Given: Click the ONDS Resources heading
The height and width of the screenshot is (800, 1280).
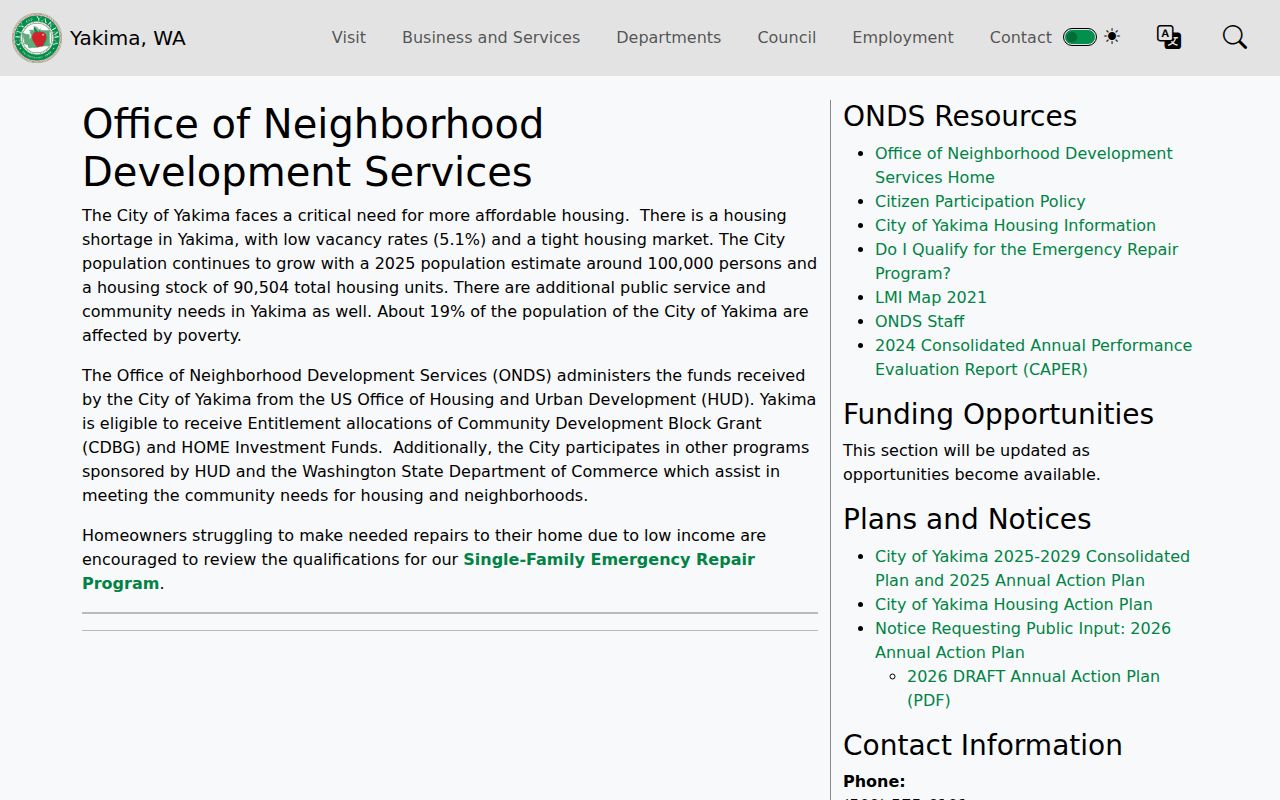Looking at the screenshot, I should point(960,116).
